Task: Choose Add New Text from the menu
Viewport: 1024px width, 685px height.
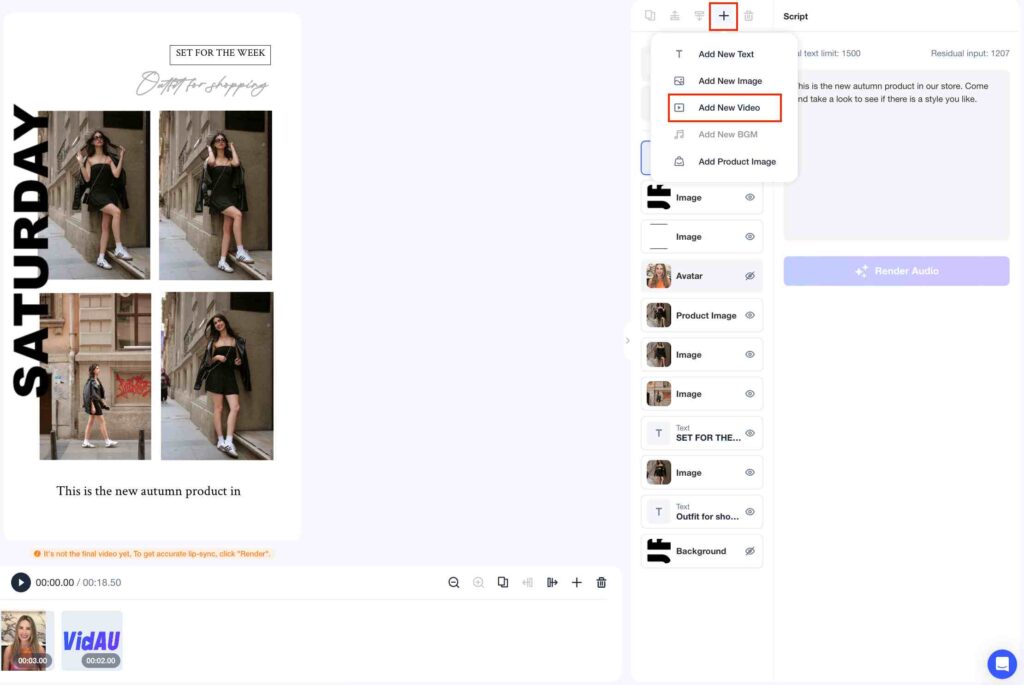Action: coord(725,54)
